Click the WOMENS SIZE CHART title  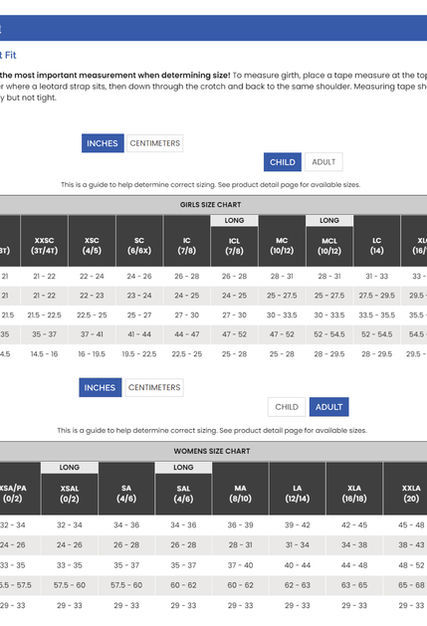pyautogui.click(x=212, y=451)
